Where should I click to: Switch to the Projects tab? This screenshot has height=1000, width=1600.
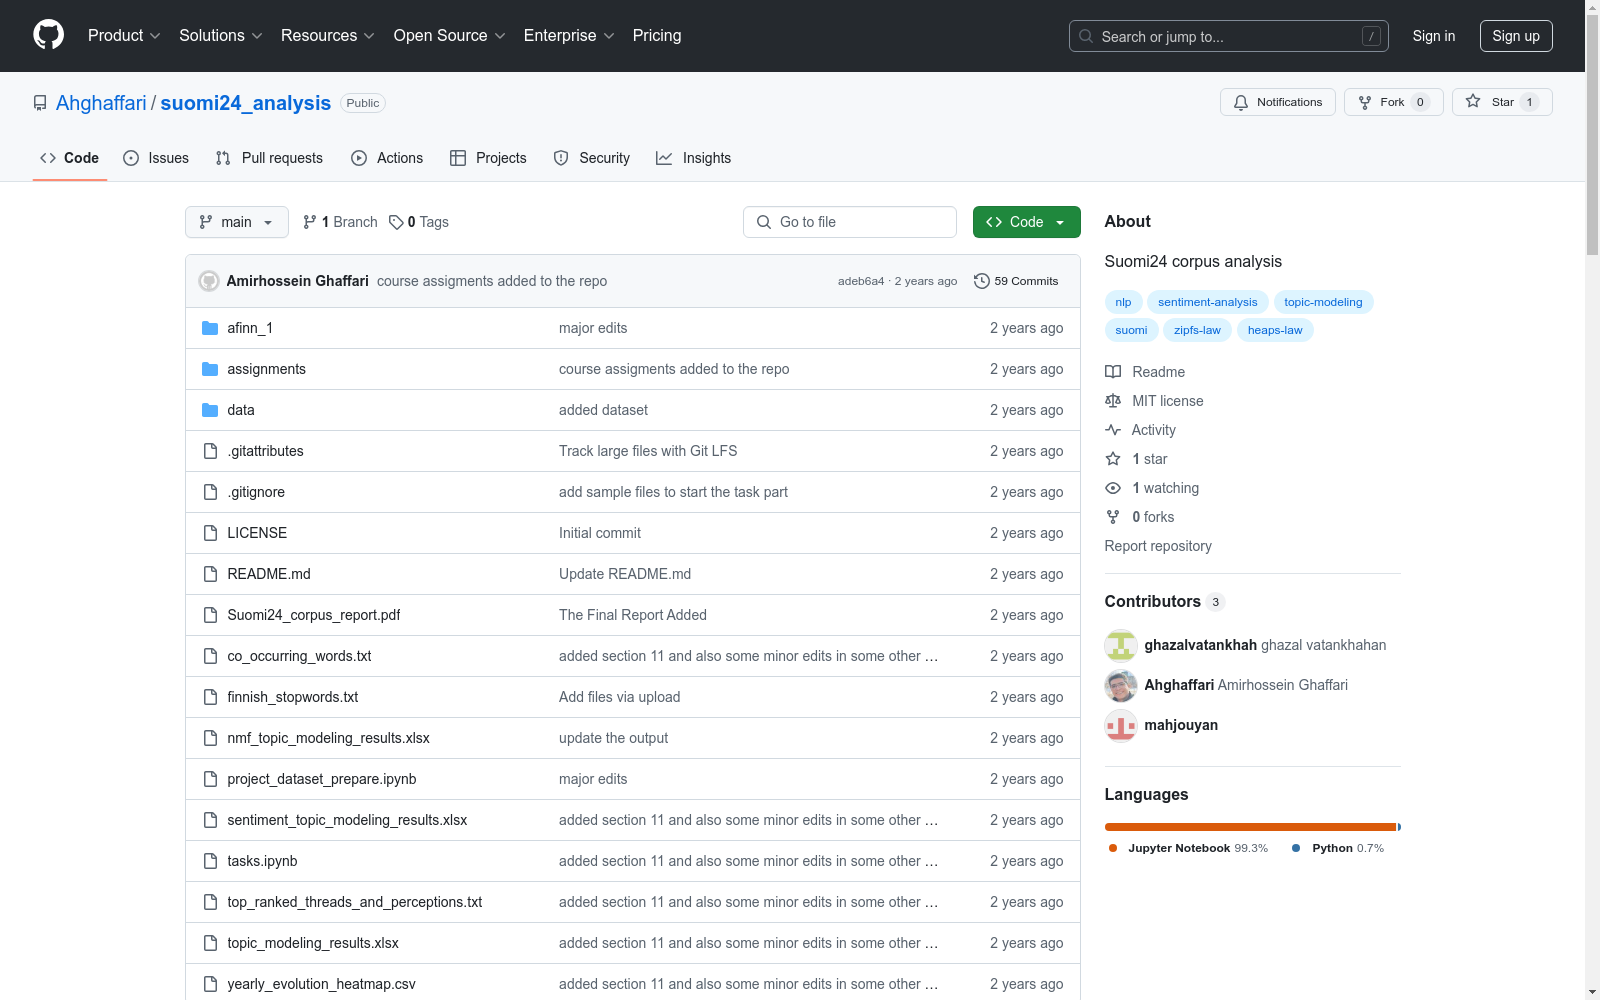(x=488, y=158)
